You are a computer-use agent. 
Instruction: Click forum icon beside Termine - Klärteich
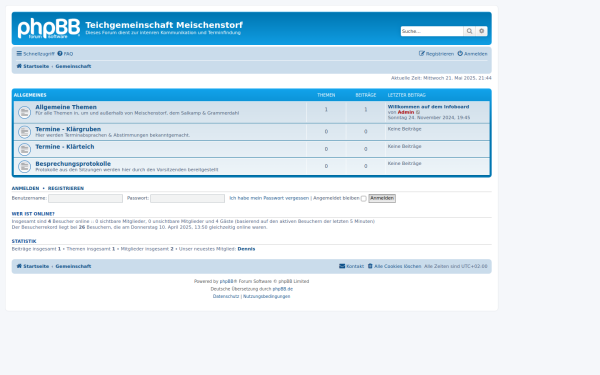click(24, 149)
